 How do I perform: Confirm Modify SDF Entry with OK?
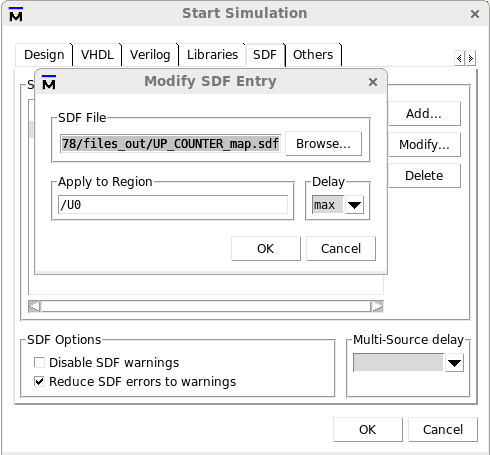pyautogui.click(x=266, y=249)
